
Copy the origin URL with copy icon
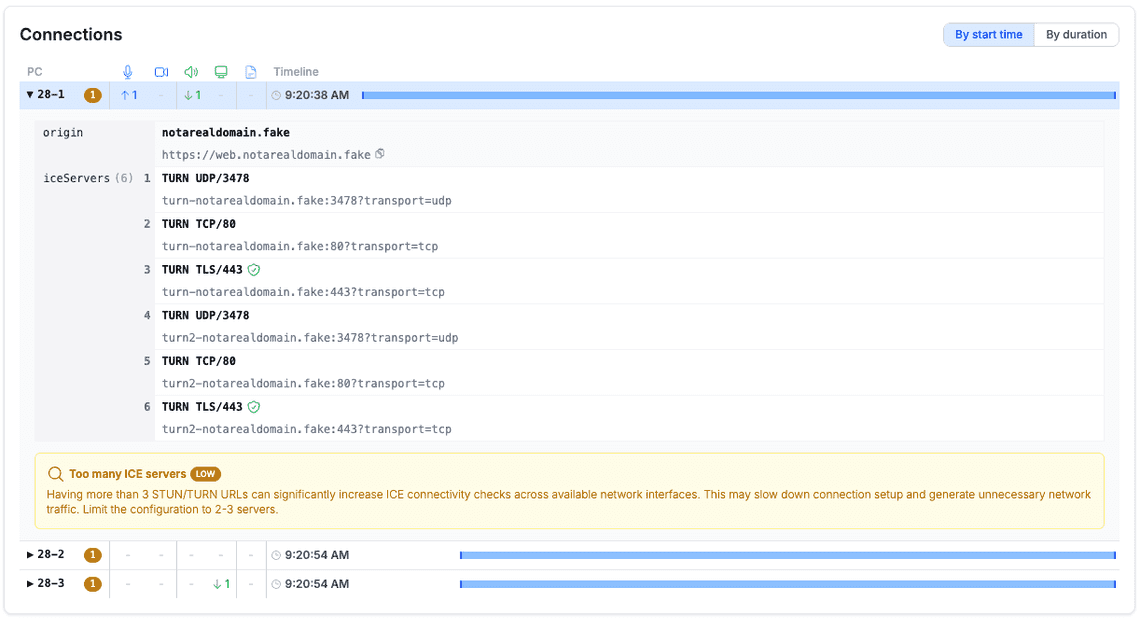(380, 154)
